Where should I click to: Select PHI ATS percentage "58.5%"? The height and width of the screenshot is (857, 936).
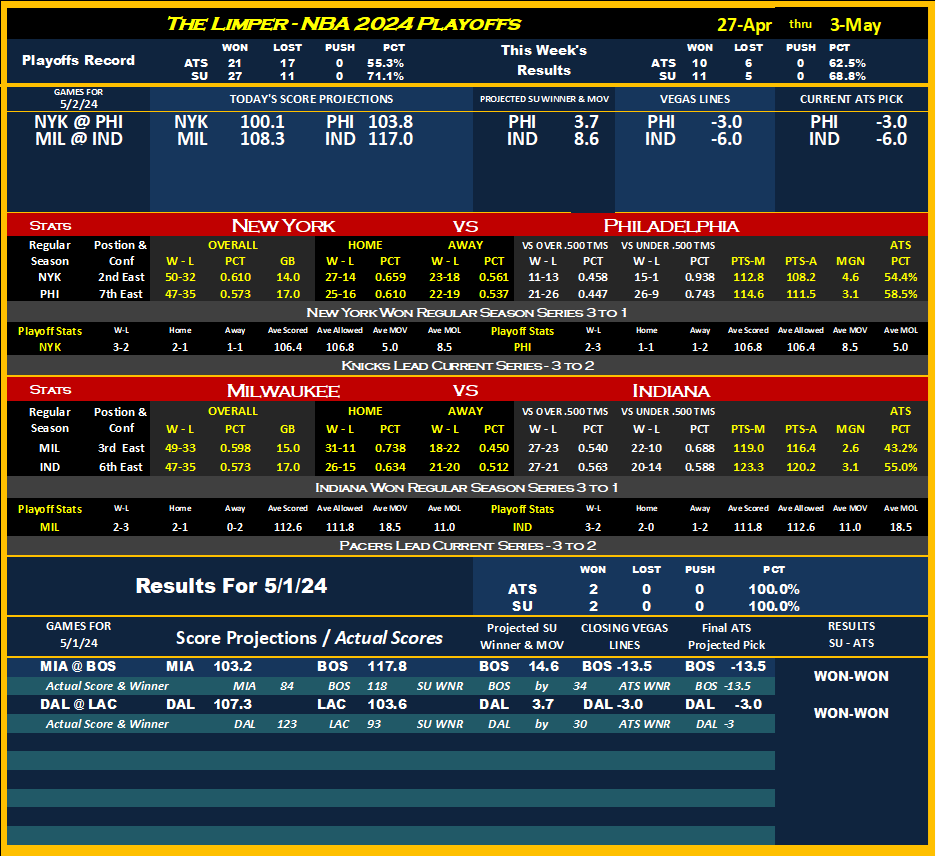(900, 294)
